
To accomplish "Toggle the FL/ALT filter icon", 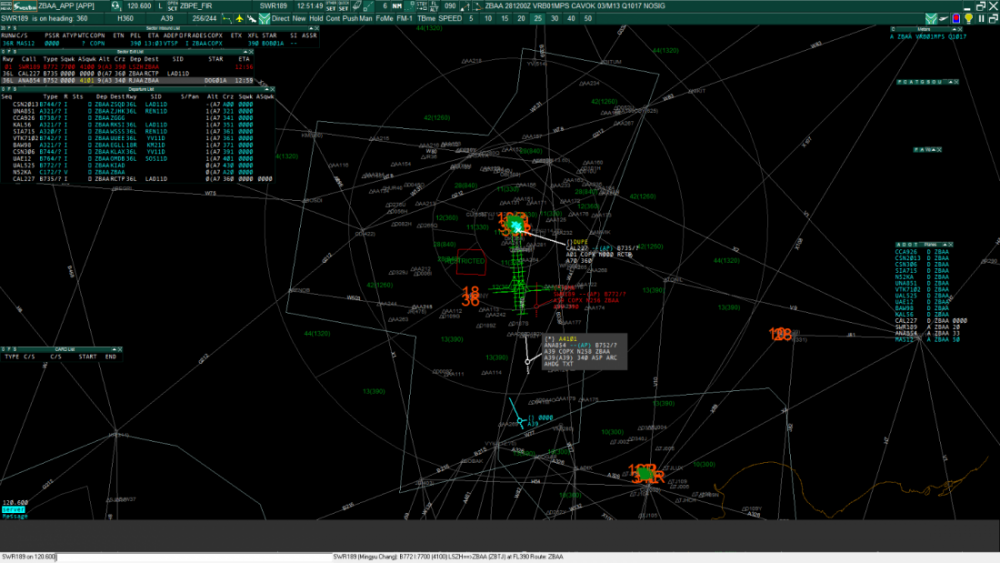I will pyautogui.click(x=434, y=6).
